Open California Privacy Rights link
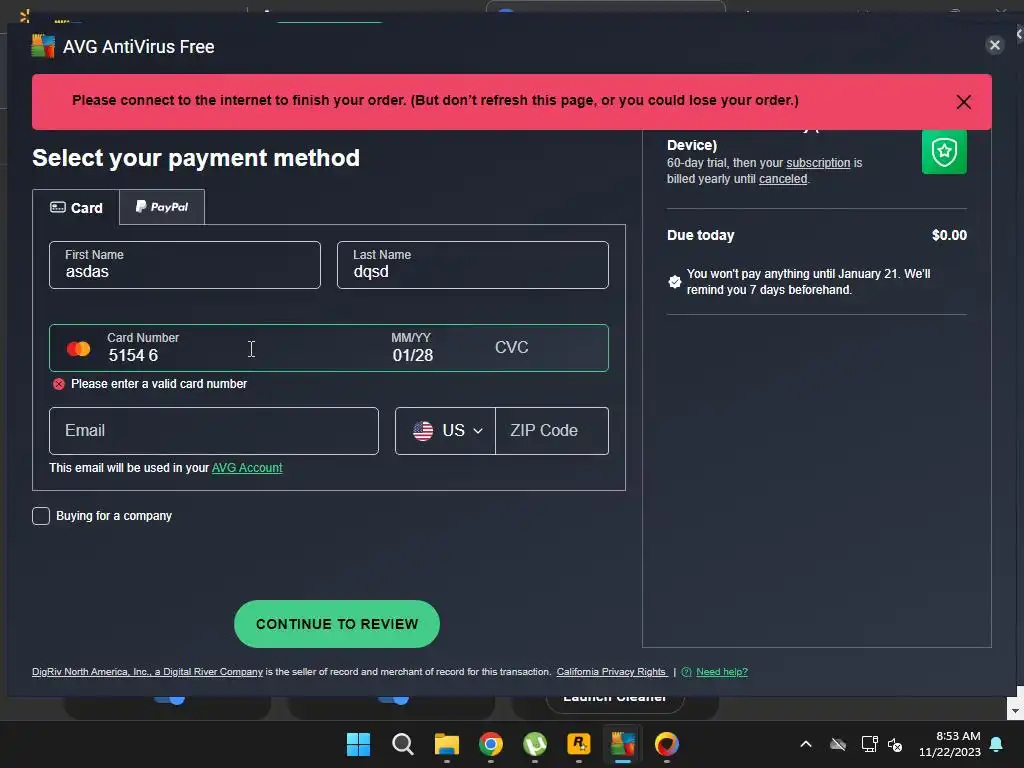Viewport: 1024px width, 768px height. [611, 671]
